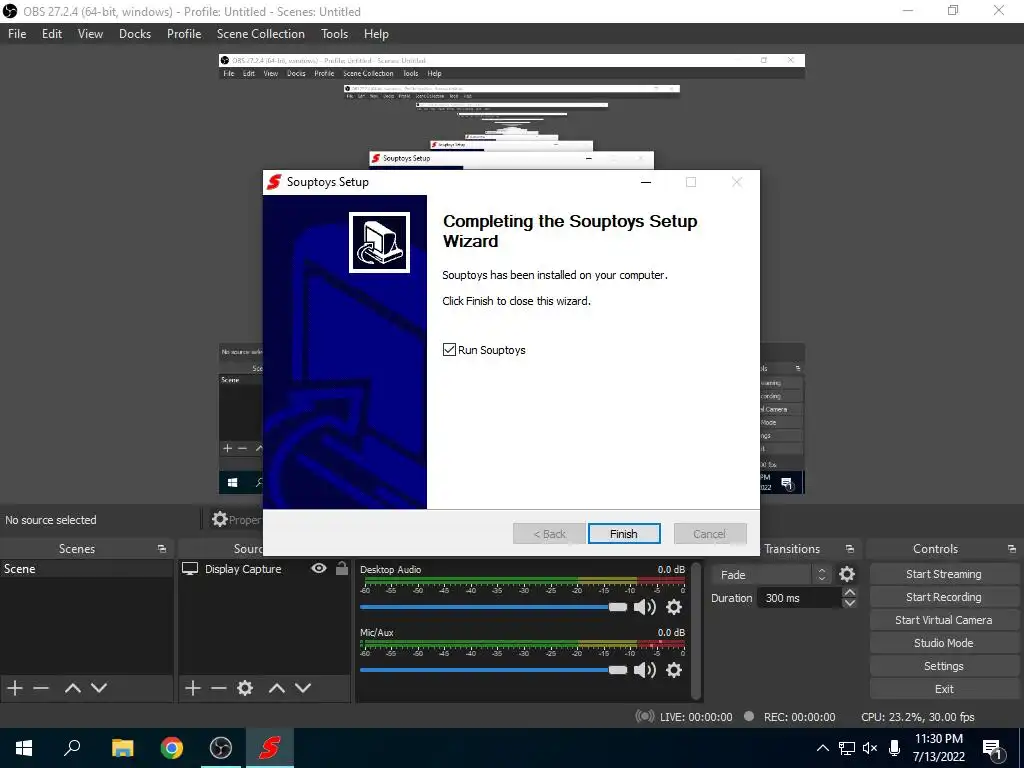Mute Desktop Audio speaker icon
Viewport: 1024px width, 768px height.
pyautogui.click(x=645, y=607)
